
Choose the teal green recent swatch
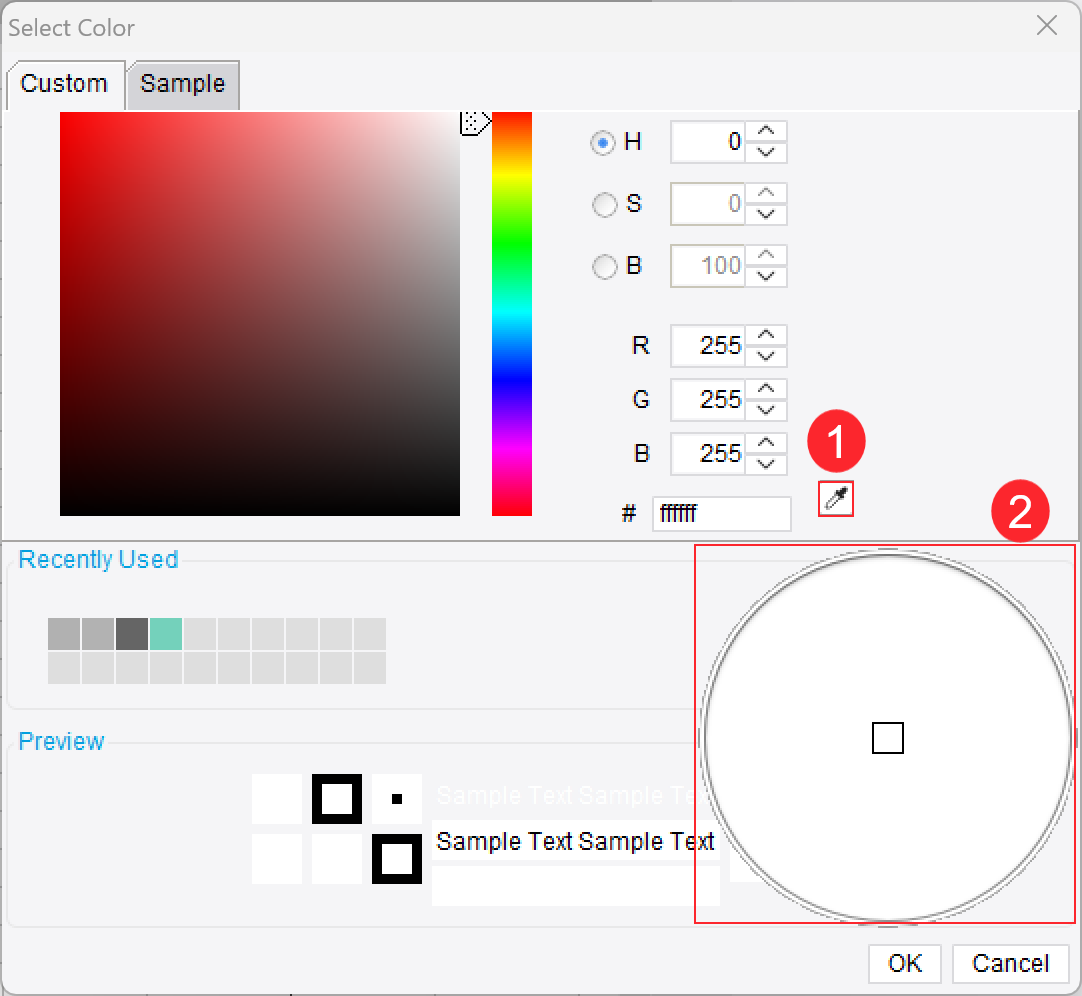166,634
